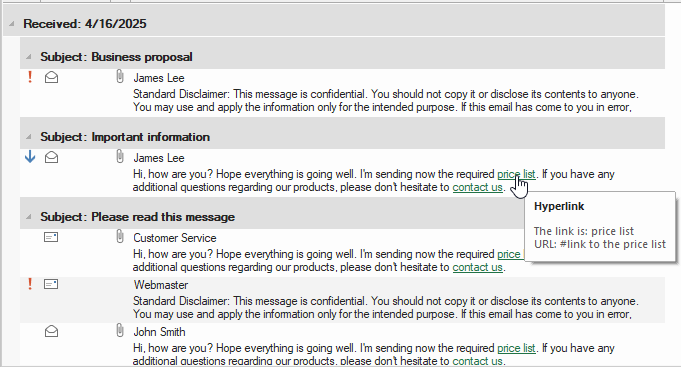The image size is (681, 367).
Task: Collapse the Received: 4/16/2025 group
Action: pos(12,24)
